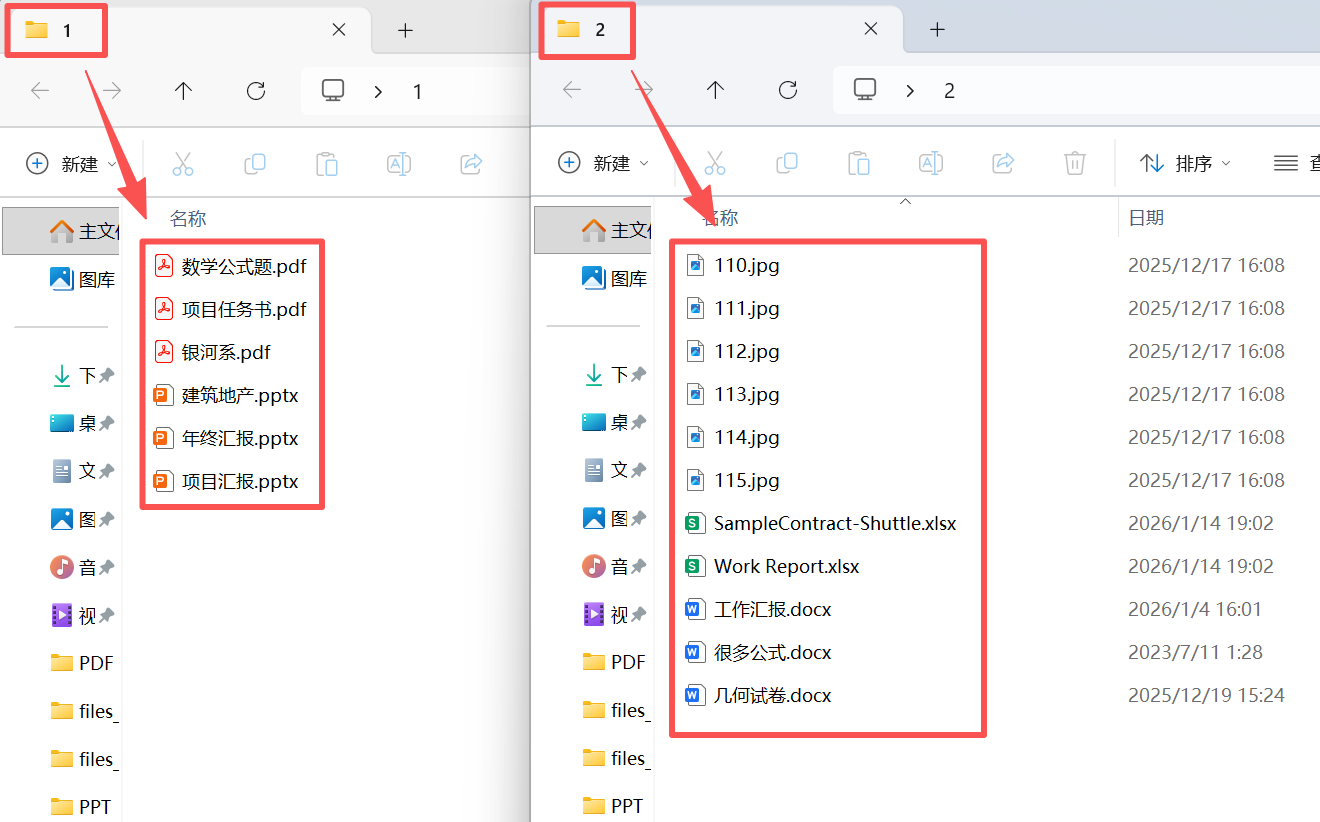1320x822 pixels.
Task: Select SampleContract-Shuttle.xlsx in folder 2
Action: click(x=834, y=523)
